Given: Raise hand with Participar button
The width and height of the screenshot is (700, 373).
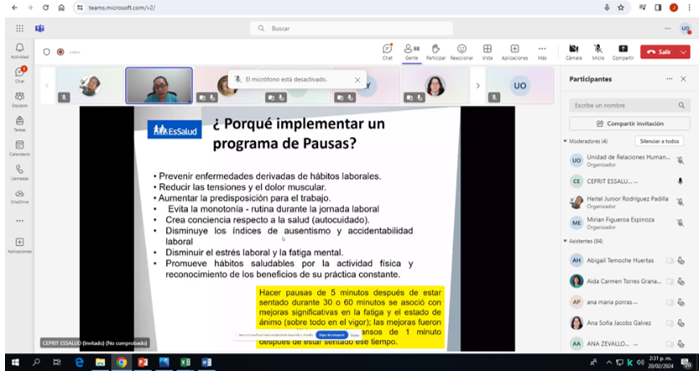Looking at the screenshot, I should [x=436, y=52].
